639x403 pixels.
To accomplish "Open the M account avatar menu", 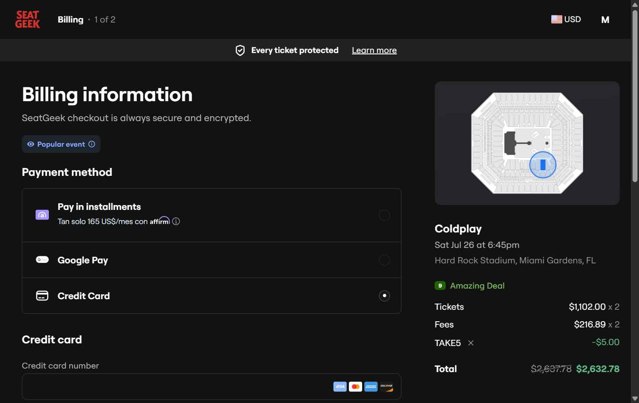I will tap(605, 20).
